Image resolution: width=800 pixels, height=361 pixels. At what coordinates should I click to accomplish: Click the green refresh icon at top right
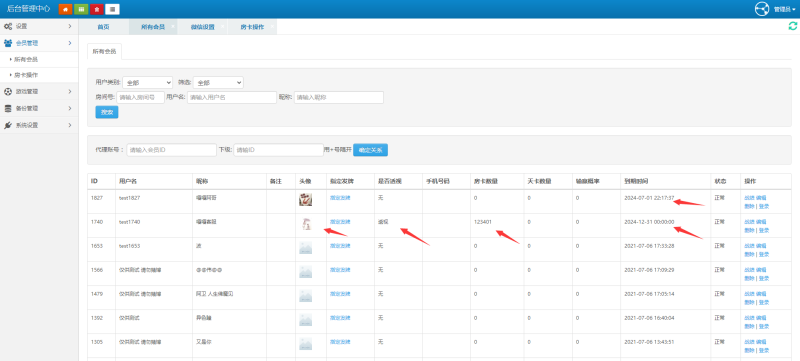792,26
